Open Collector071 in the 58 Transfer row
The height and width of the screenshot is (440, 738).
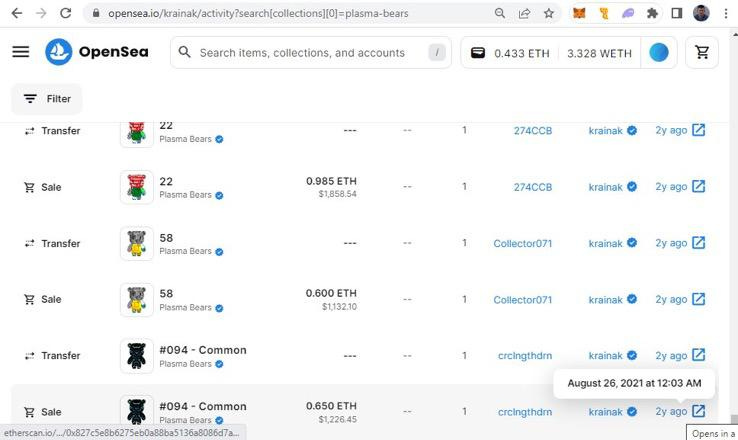(522, 244)
